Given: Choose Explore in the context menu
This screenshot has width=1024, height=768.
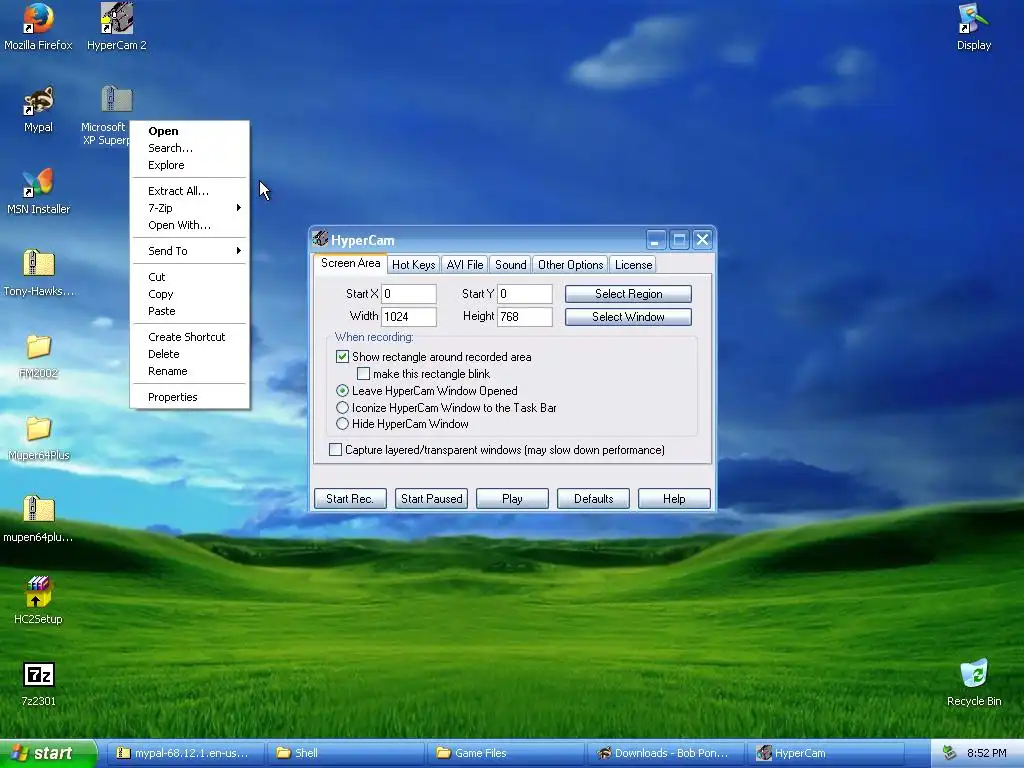Looking at the screenshot, I should point(189,165).
